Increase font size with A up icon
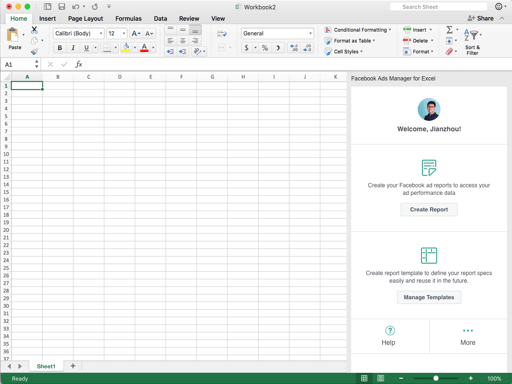 click(136, 34)
